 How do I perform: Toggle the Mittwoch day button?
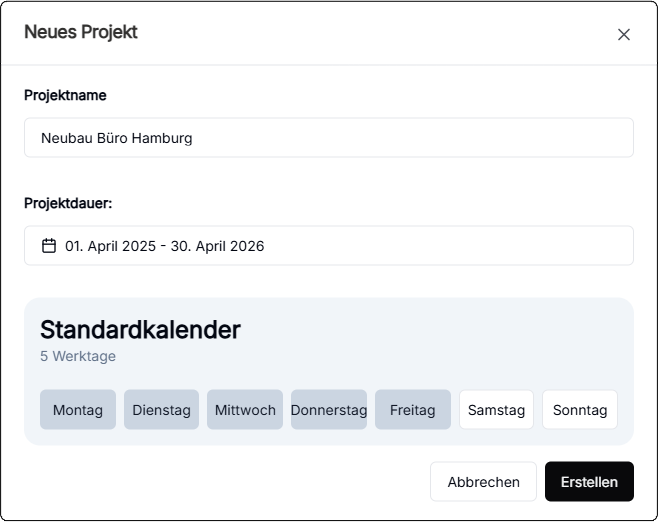[245, 410]
